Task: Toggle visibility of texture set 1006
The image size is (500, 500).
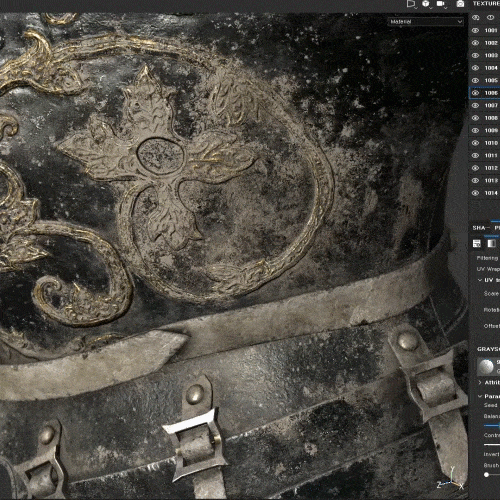Action: pos(476,93)
